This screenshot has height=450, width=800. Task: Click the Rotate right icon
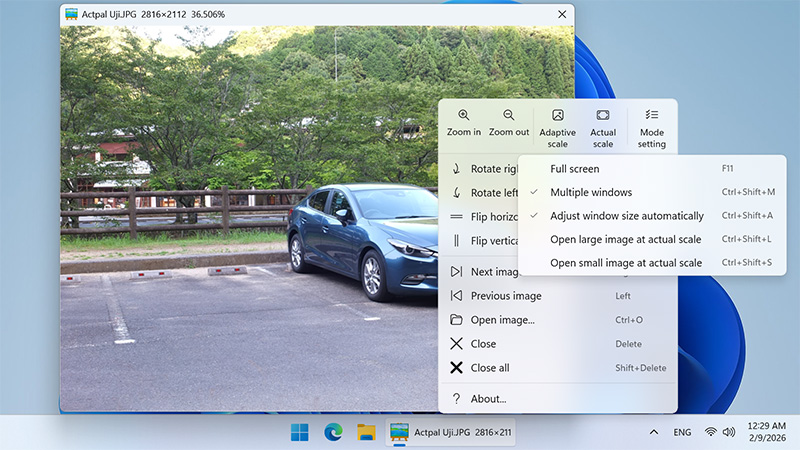pyautogui.click(x=456, y=169)
